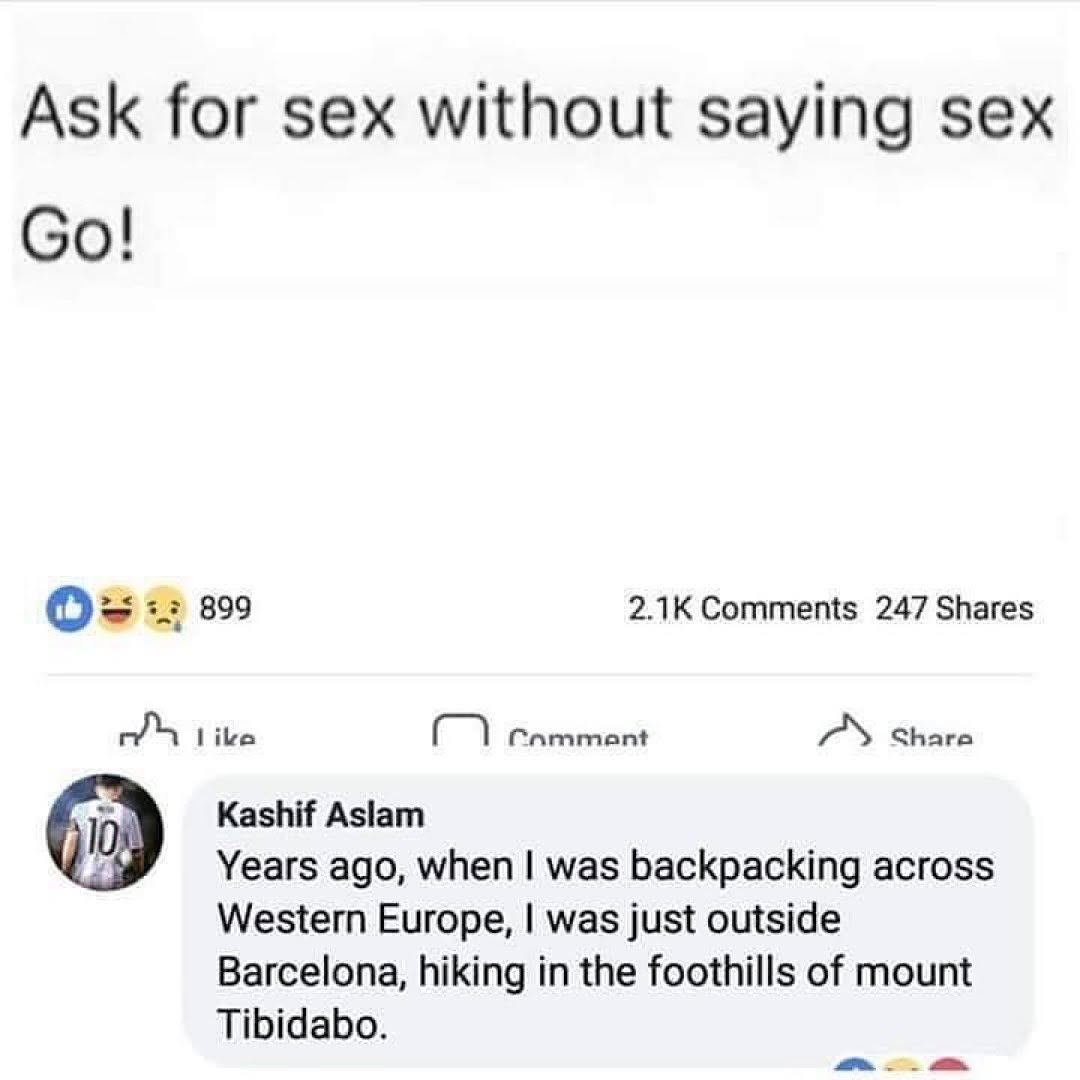The width and height of the screenshot is (1080, 1080).
Task: Tap the Share button label
Action: pyautogui.click(x=931, y=740)
